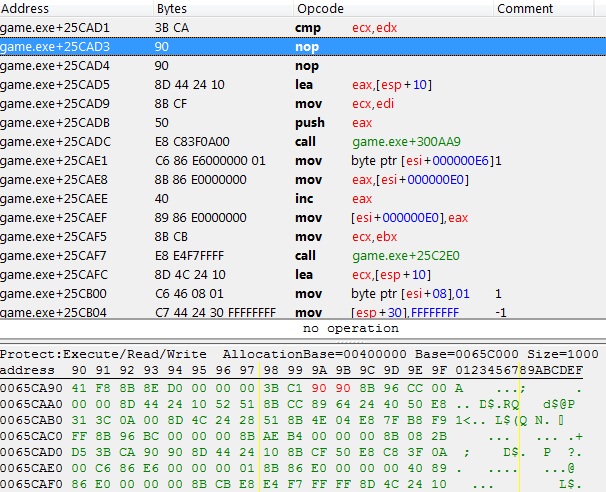Click the Address column header

[77, 8]
